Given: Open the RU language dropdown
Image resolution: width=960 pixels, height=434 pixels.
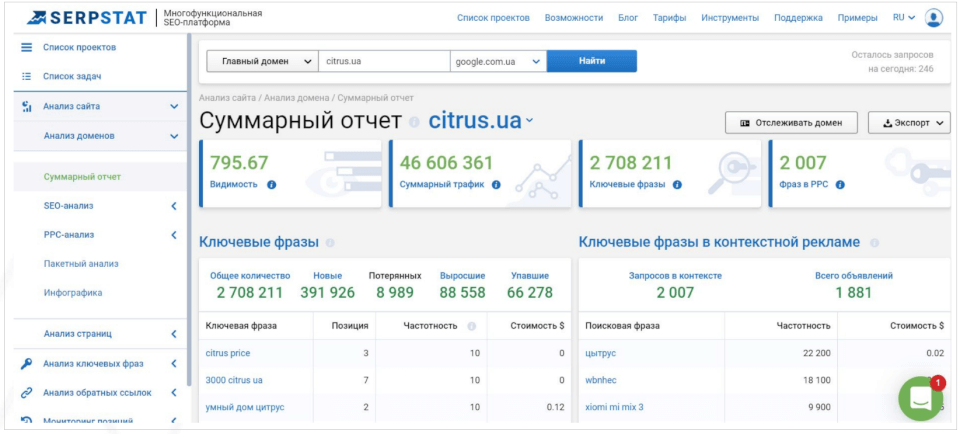Looking at the screenshot, I should pyautogui.click(x=904, y=18).
